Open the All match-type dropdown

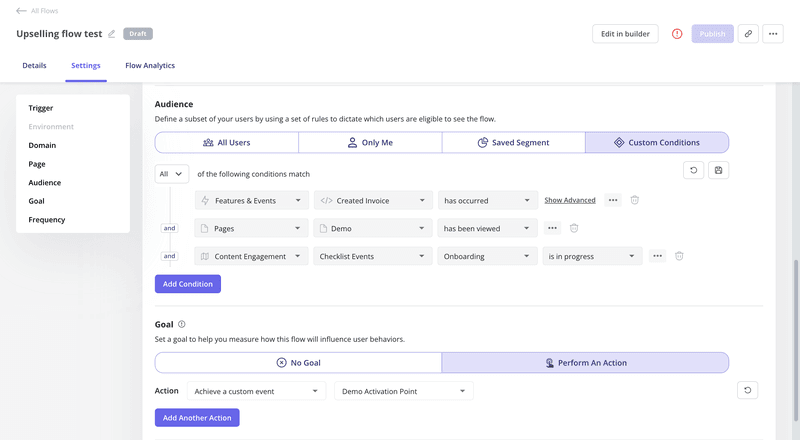[x=171, y=174]
